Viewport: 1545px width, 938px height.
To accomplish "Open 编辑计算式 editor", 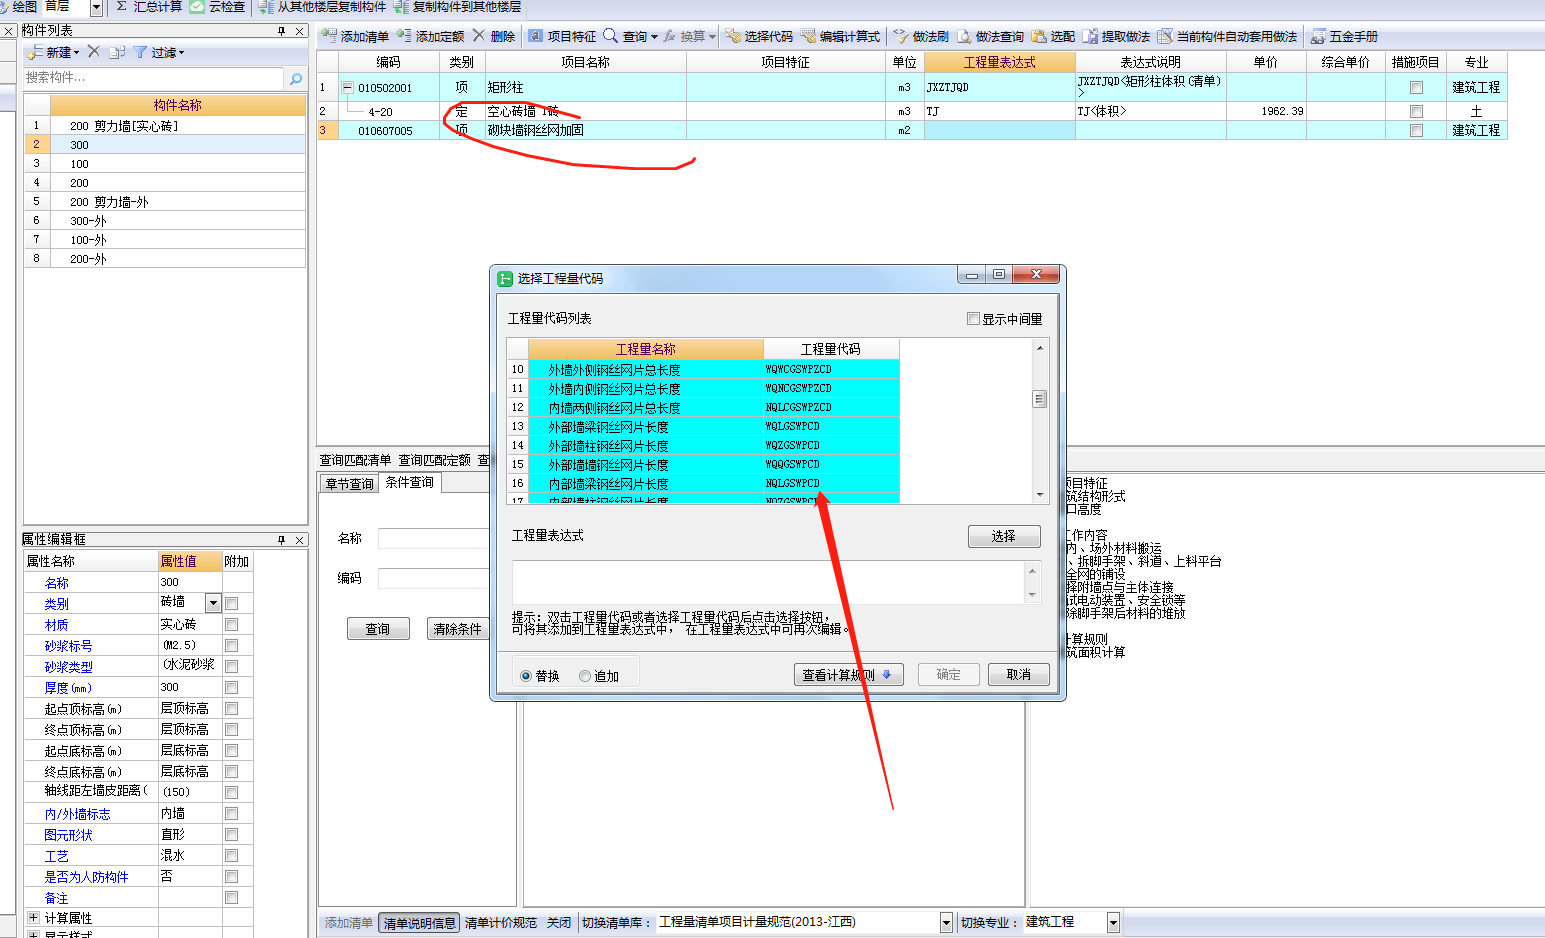I will (x=840, y=36).
